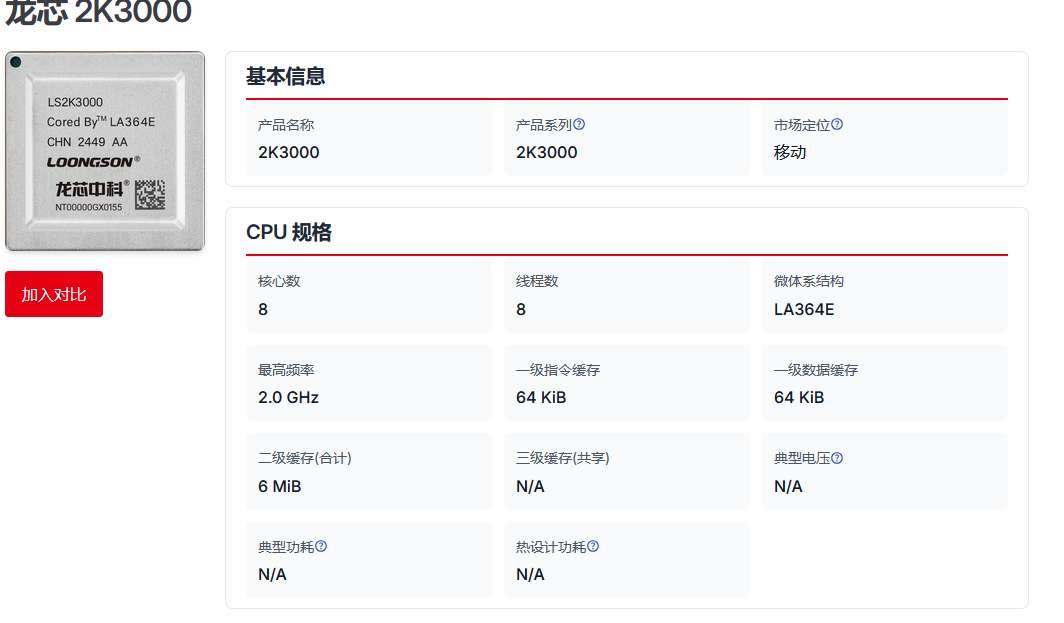Click the 移动 market positioning value

click(790, 152)
